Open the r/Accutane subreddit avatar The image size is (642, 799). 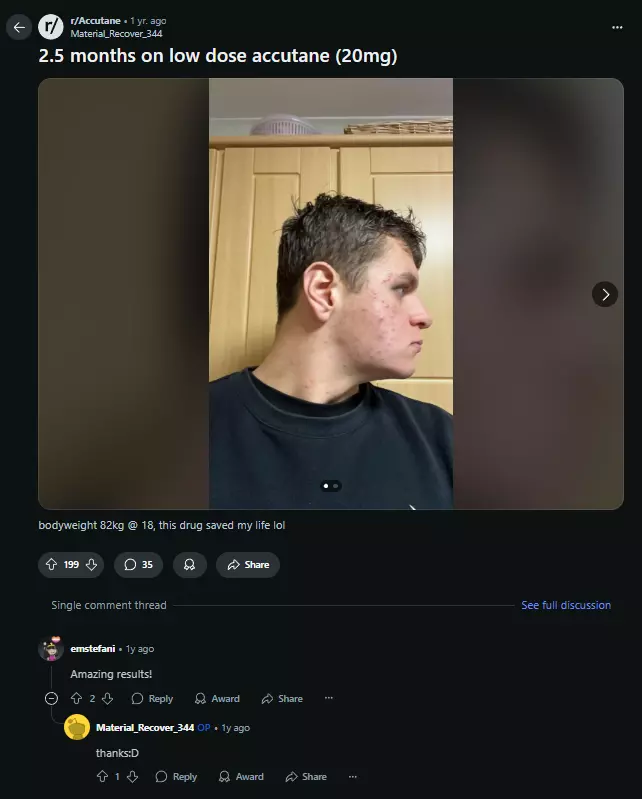(x=50, y=27)
